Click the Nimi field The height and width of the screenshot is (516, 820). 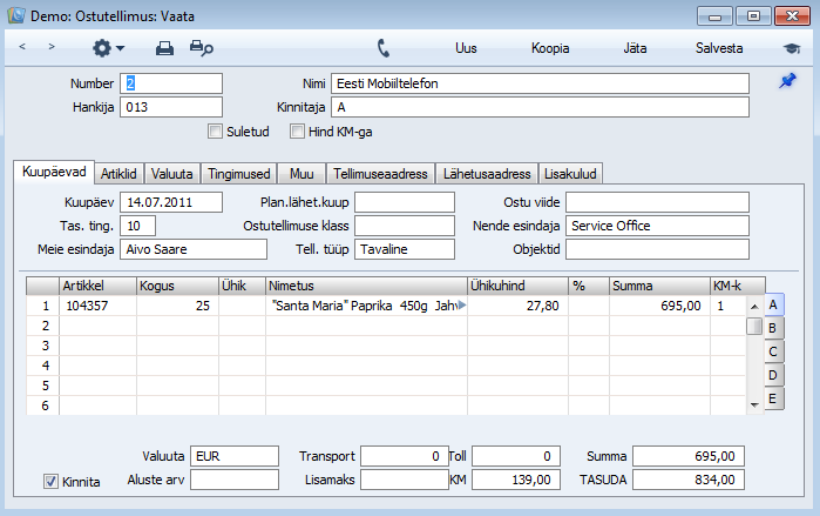coord(540,84)
